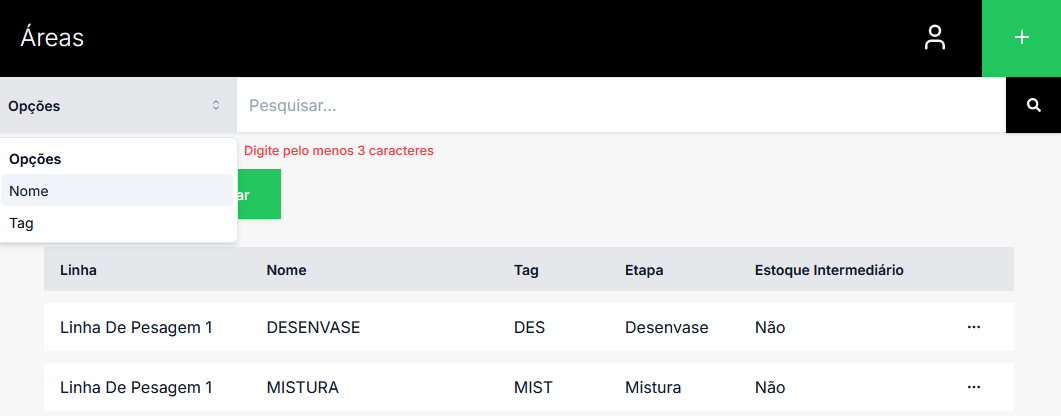Screen dimensions: 1061x416
Task: Click the MIST tag cell
Action: click(533, 387)
